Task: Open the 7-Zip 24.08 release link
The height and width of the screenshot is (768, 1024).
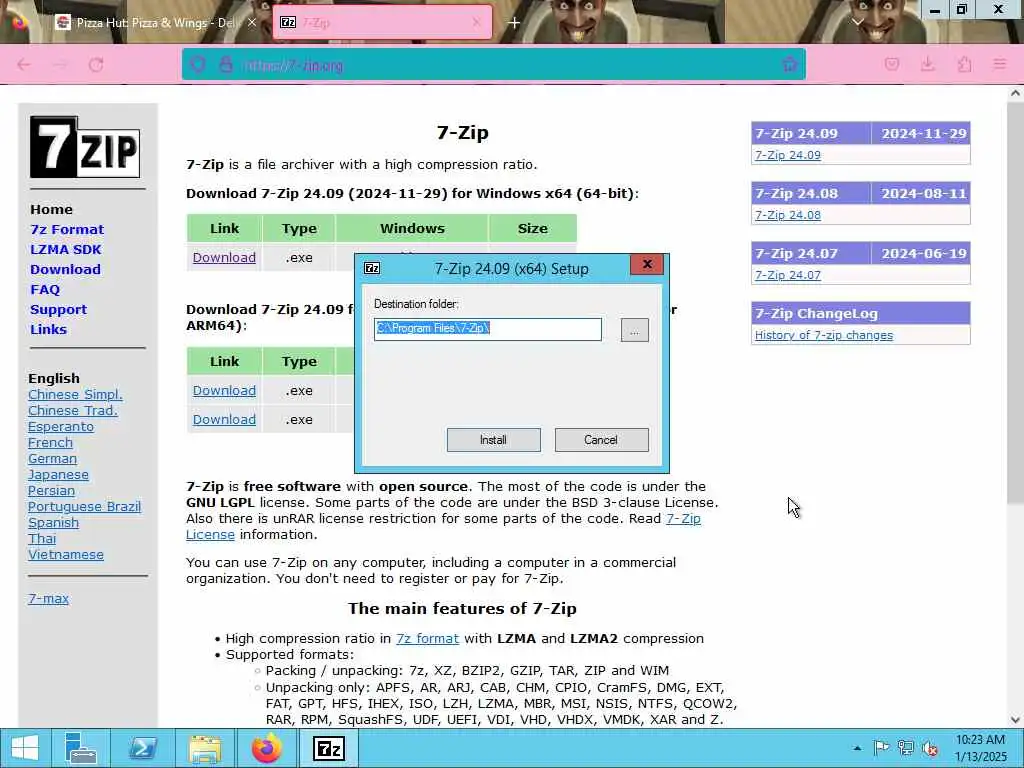Action: click(788, 215)
